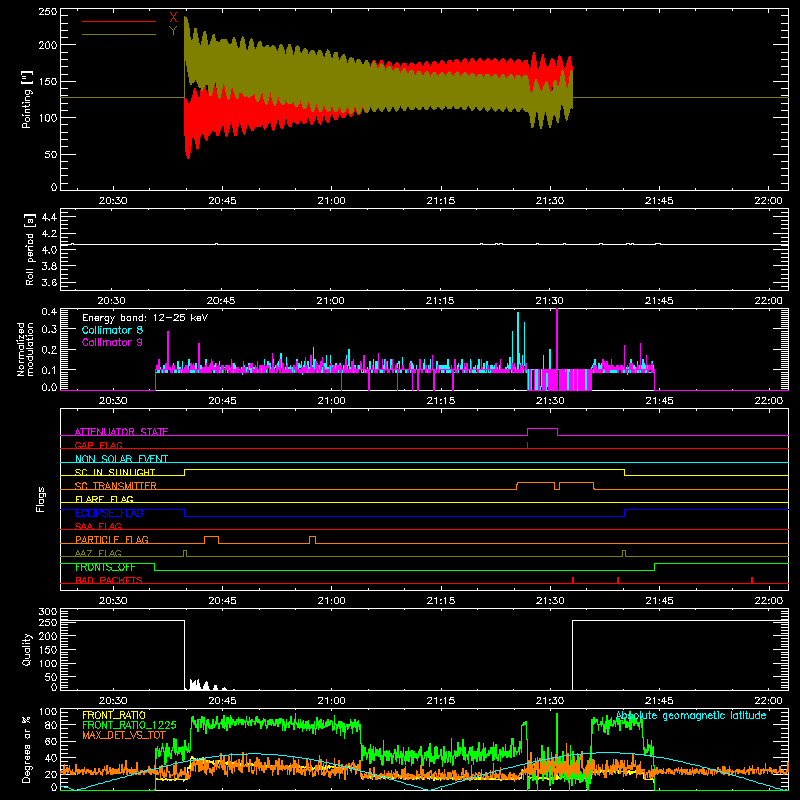Viewport: 800px width, 800px height.
Task: Click the FLARE_FLAG label
Action: point(104,499)
